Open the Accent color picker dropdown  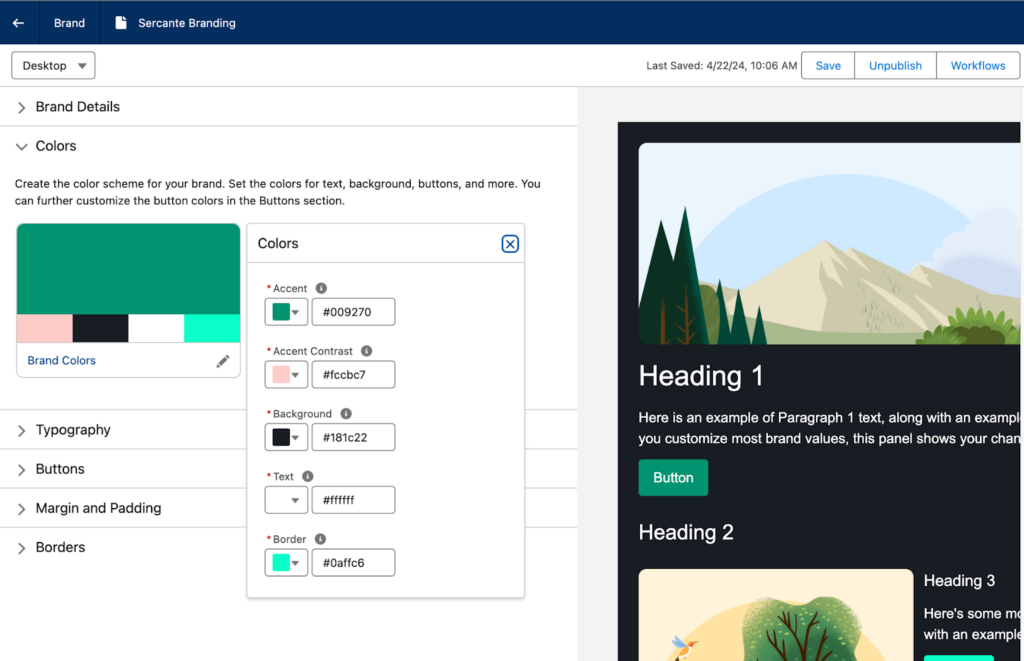286,312
